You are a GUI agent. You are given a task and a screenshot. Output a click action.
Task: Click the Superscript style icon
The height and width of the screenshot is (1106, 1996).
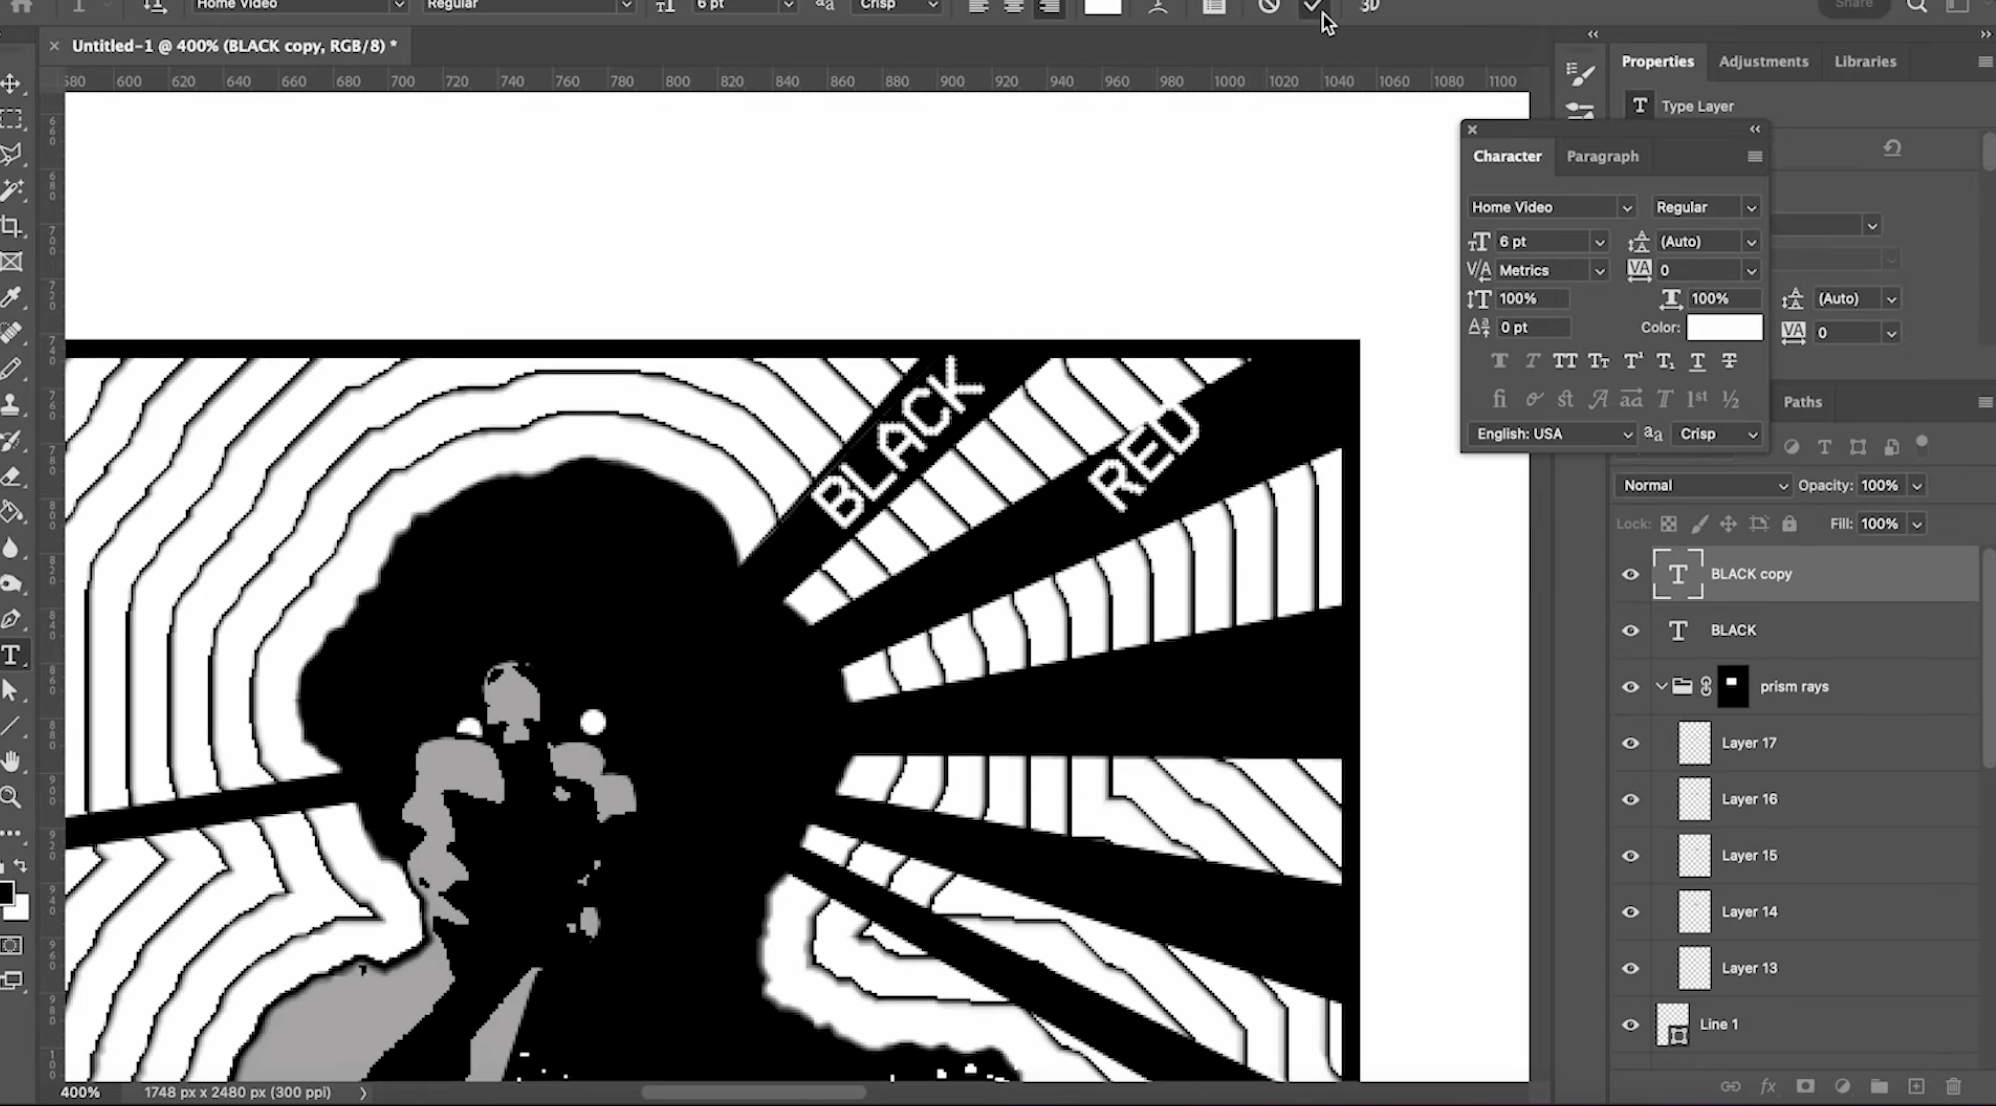pyautogui.click(x=1632, y=361)
